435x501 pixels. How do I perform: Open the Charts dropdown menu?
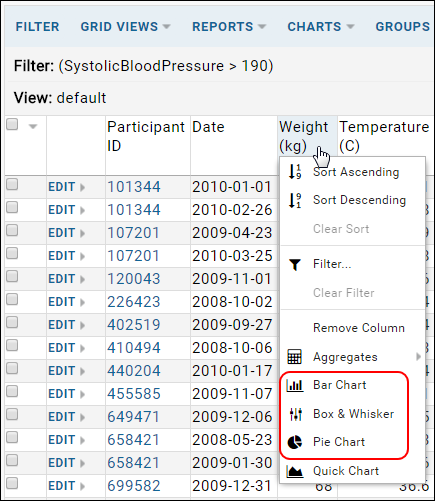(x=321, y=27)
